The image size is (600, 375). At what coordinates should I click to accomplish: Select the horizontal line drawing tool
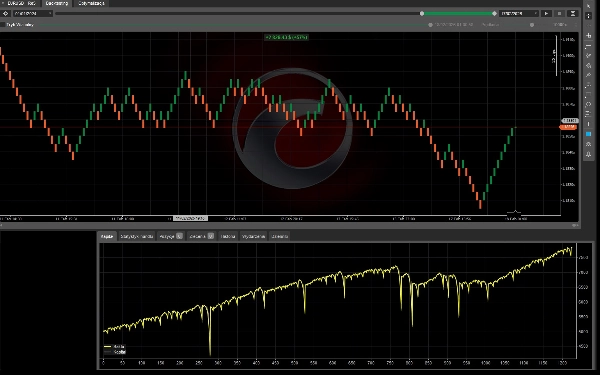[x=589, y=46]
